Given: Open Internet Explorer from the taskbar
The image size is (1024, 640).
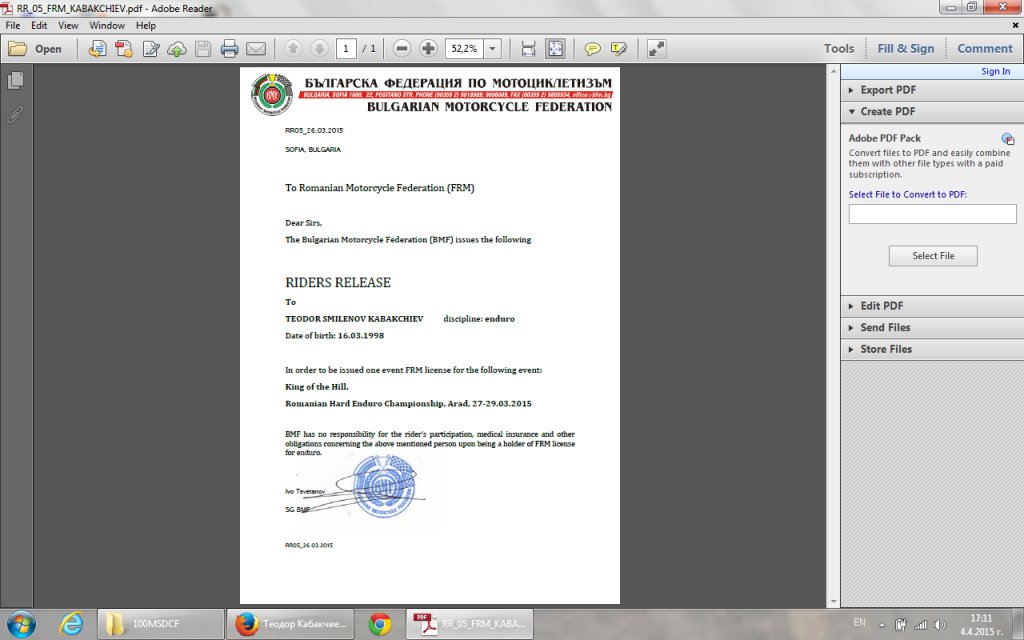Looking at the screenshot, I should (x=71, y=624).
